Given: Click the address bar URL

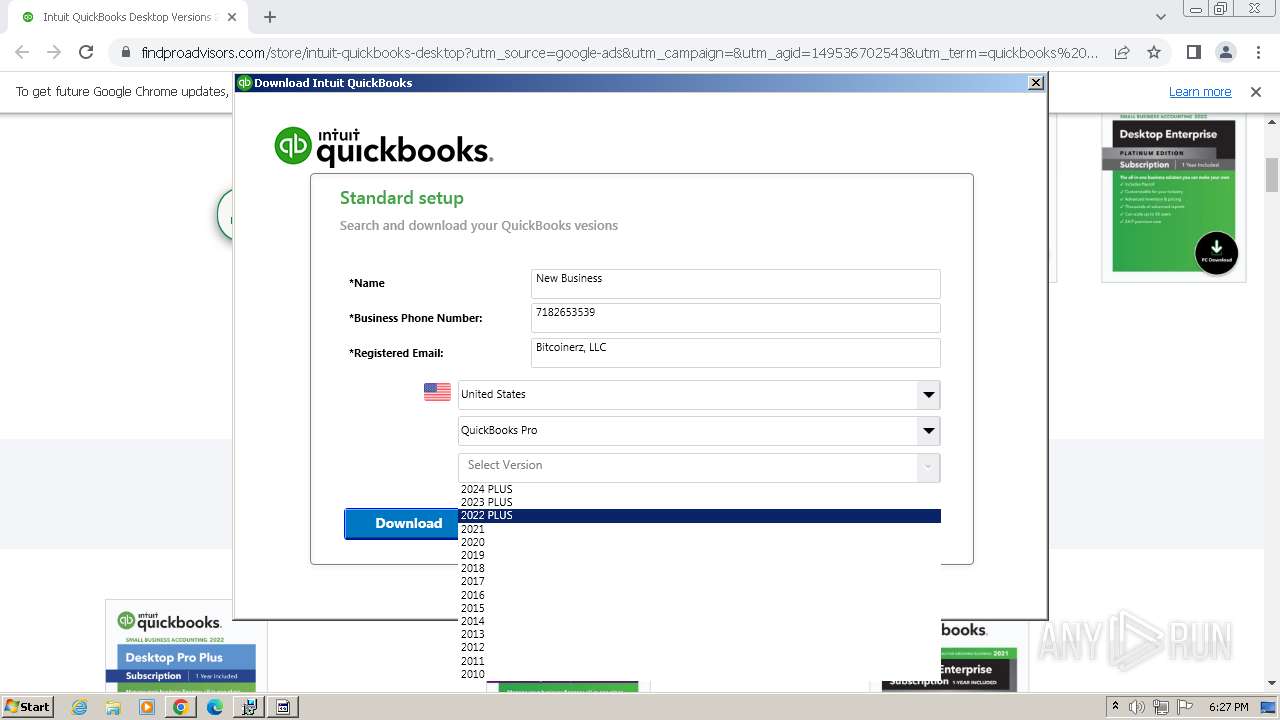Looking at the screenshot, I should point(620,52).
